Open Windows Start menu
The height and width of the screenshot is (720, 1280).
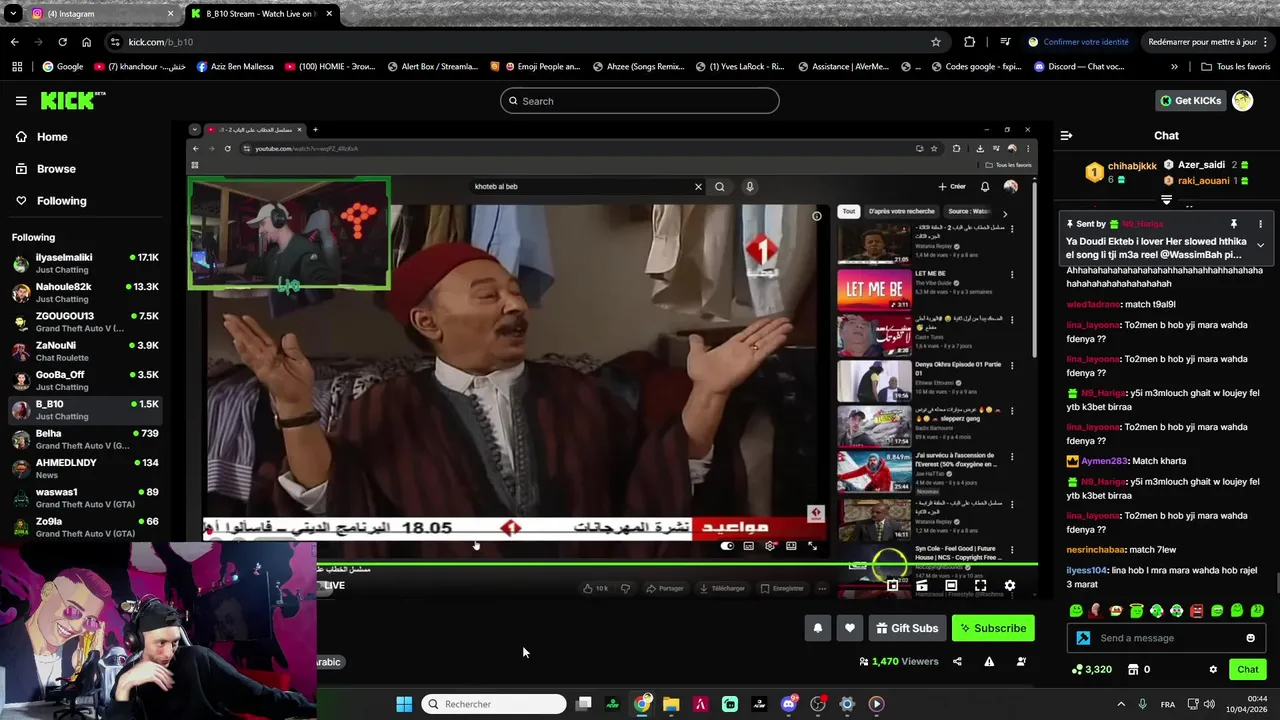(404, 704)
